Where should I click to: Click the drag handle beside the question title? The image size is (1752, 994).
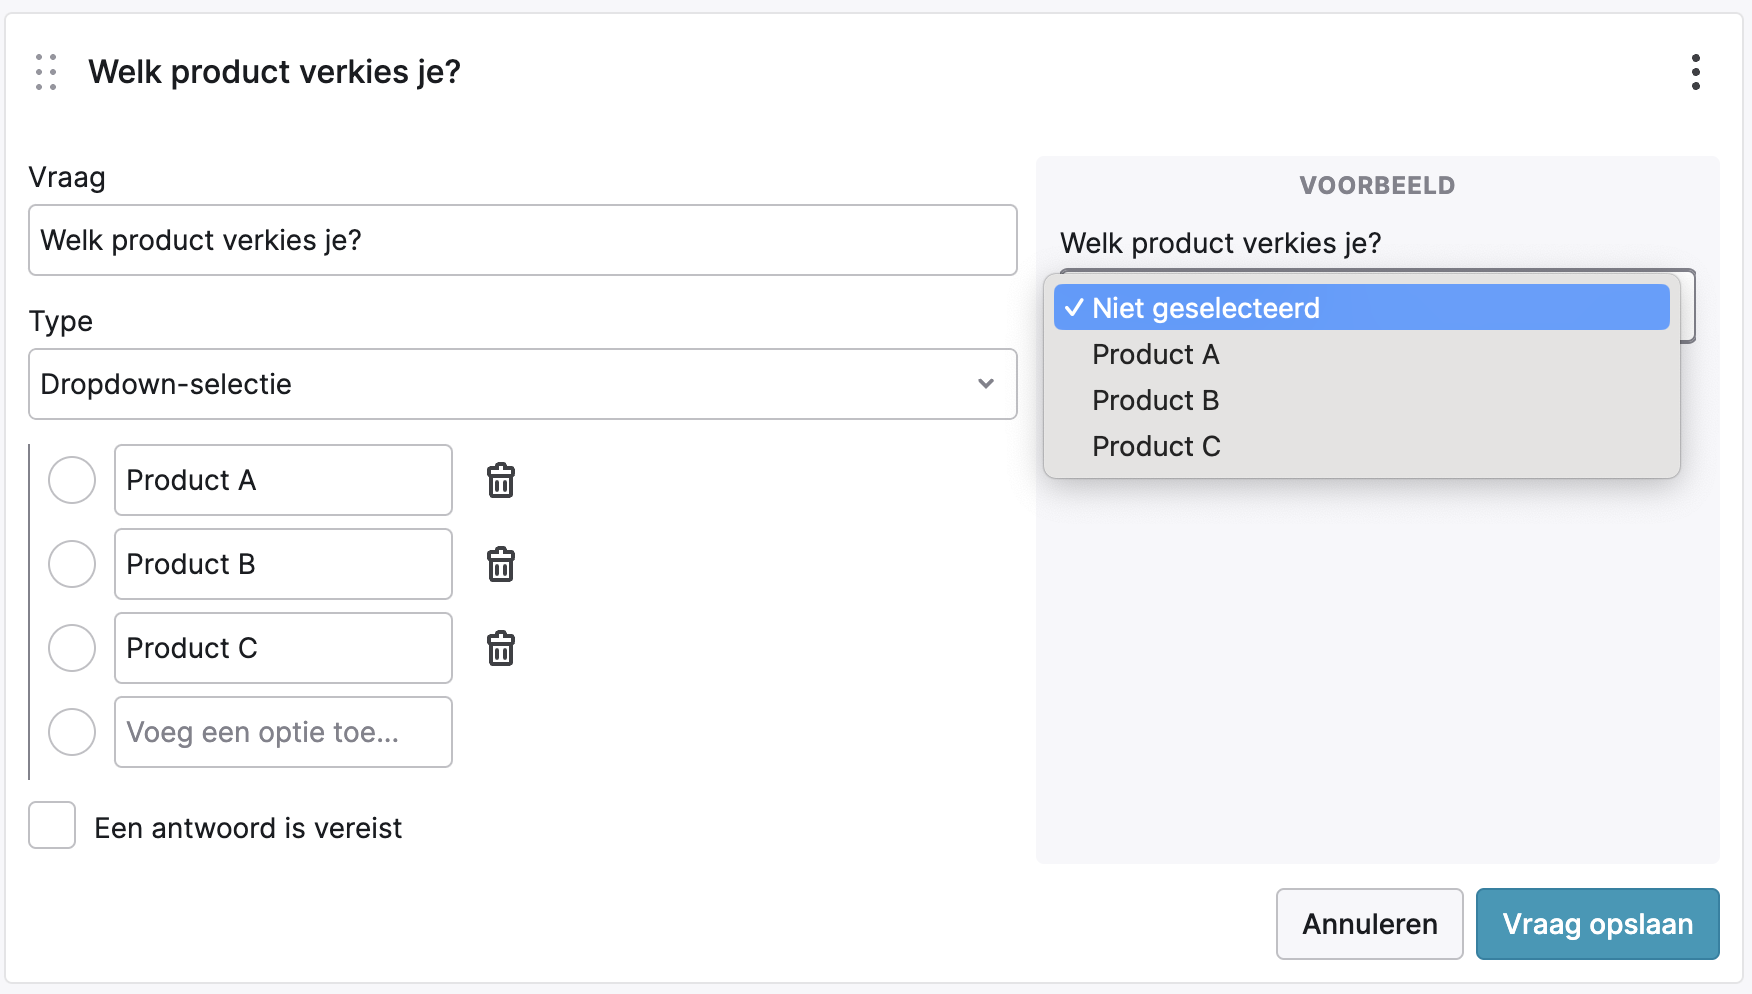click(x=46, y=72)
